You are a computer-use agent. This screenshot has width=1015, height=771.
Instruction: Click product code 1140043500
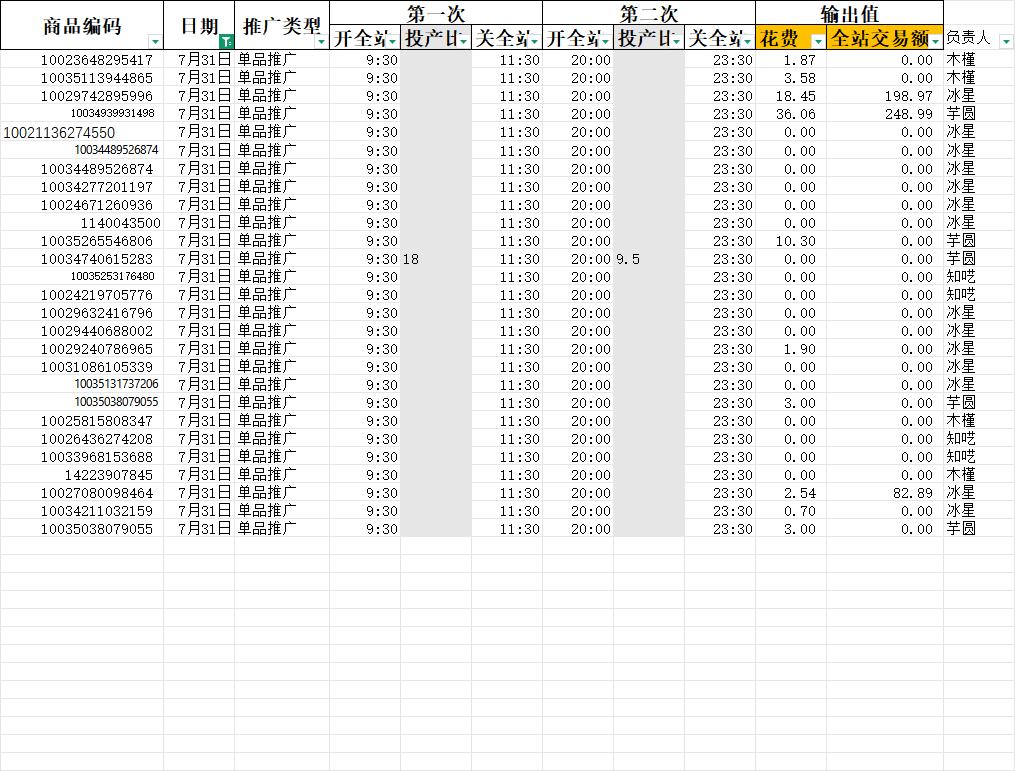click(120, 223)
